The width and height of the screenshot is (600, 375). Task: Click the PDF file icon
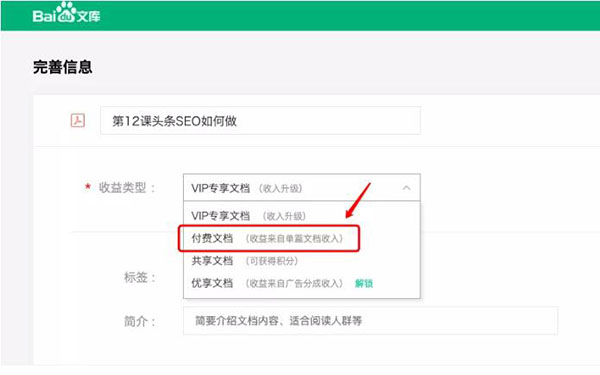click(78, 121)
